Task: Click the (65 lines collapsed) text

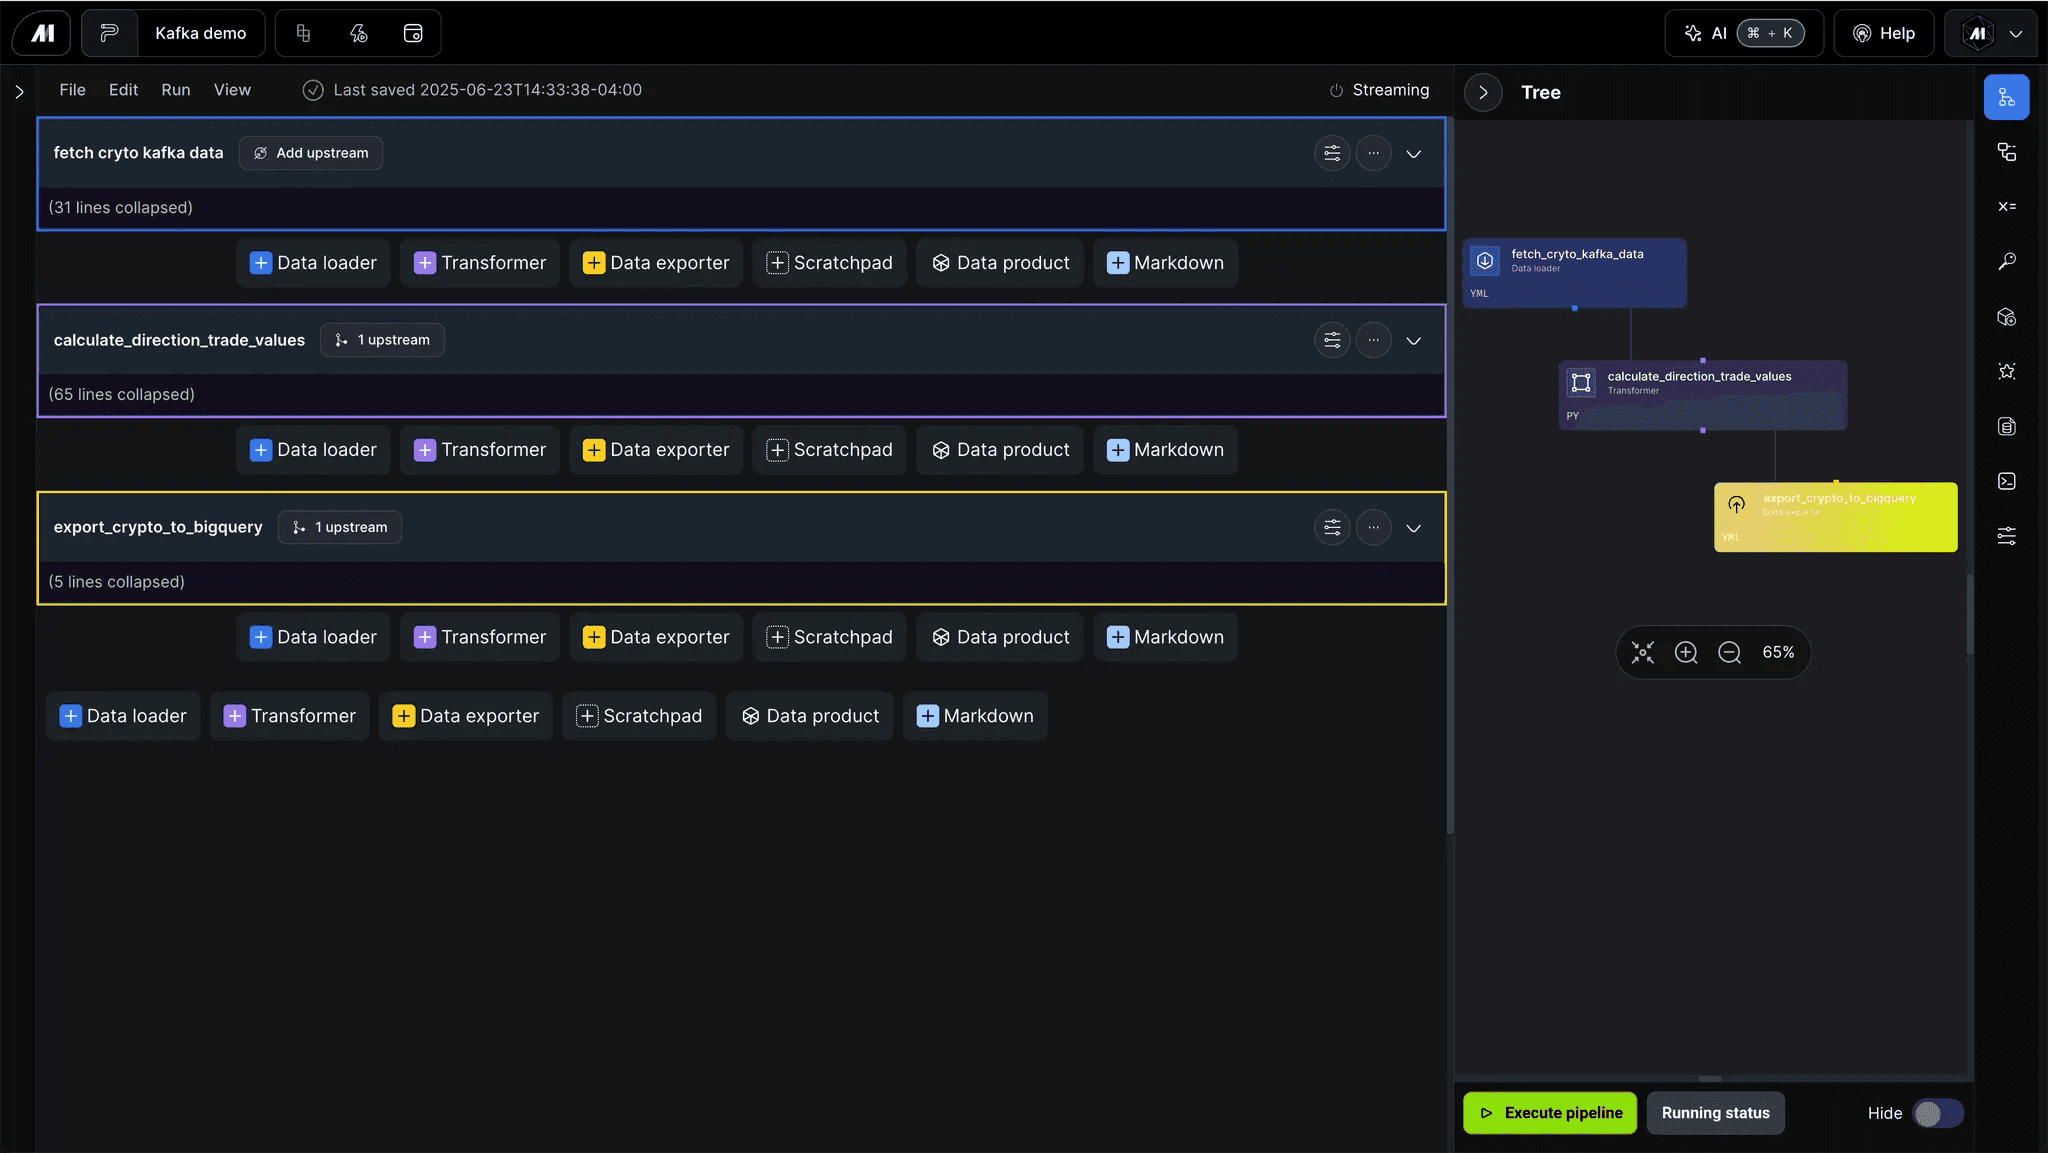Action: point(122,395)
